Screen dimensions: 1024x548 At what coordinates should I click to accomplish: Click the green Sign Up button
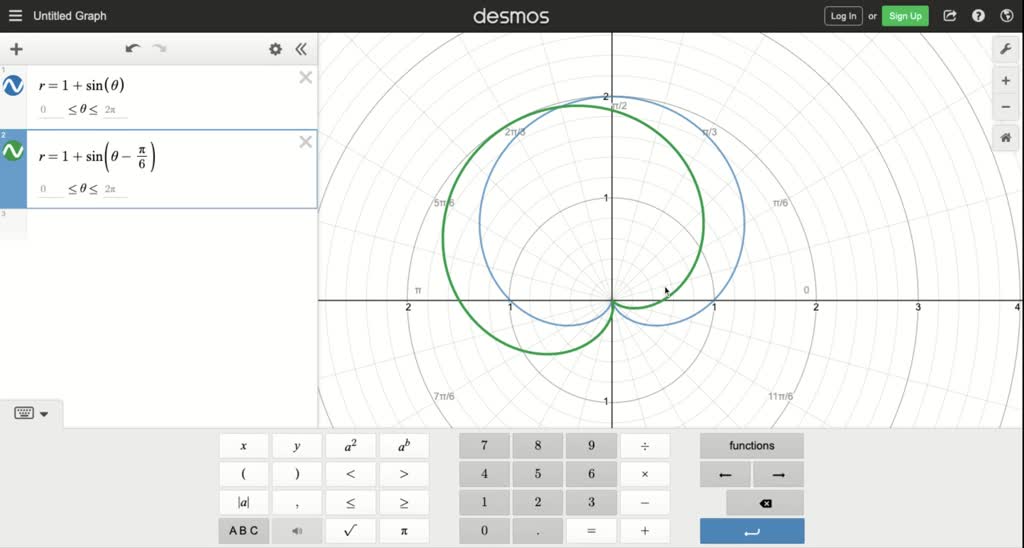click(905, 16)
